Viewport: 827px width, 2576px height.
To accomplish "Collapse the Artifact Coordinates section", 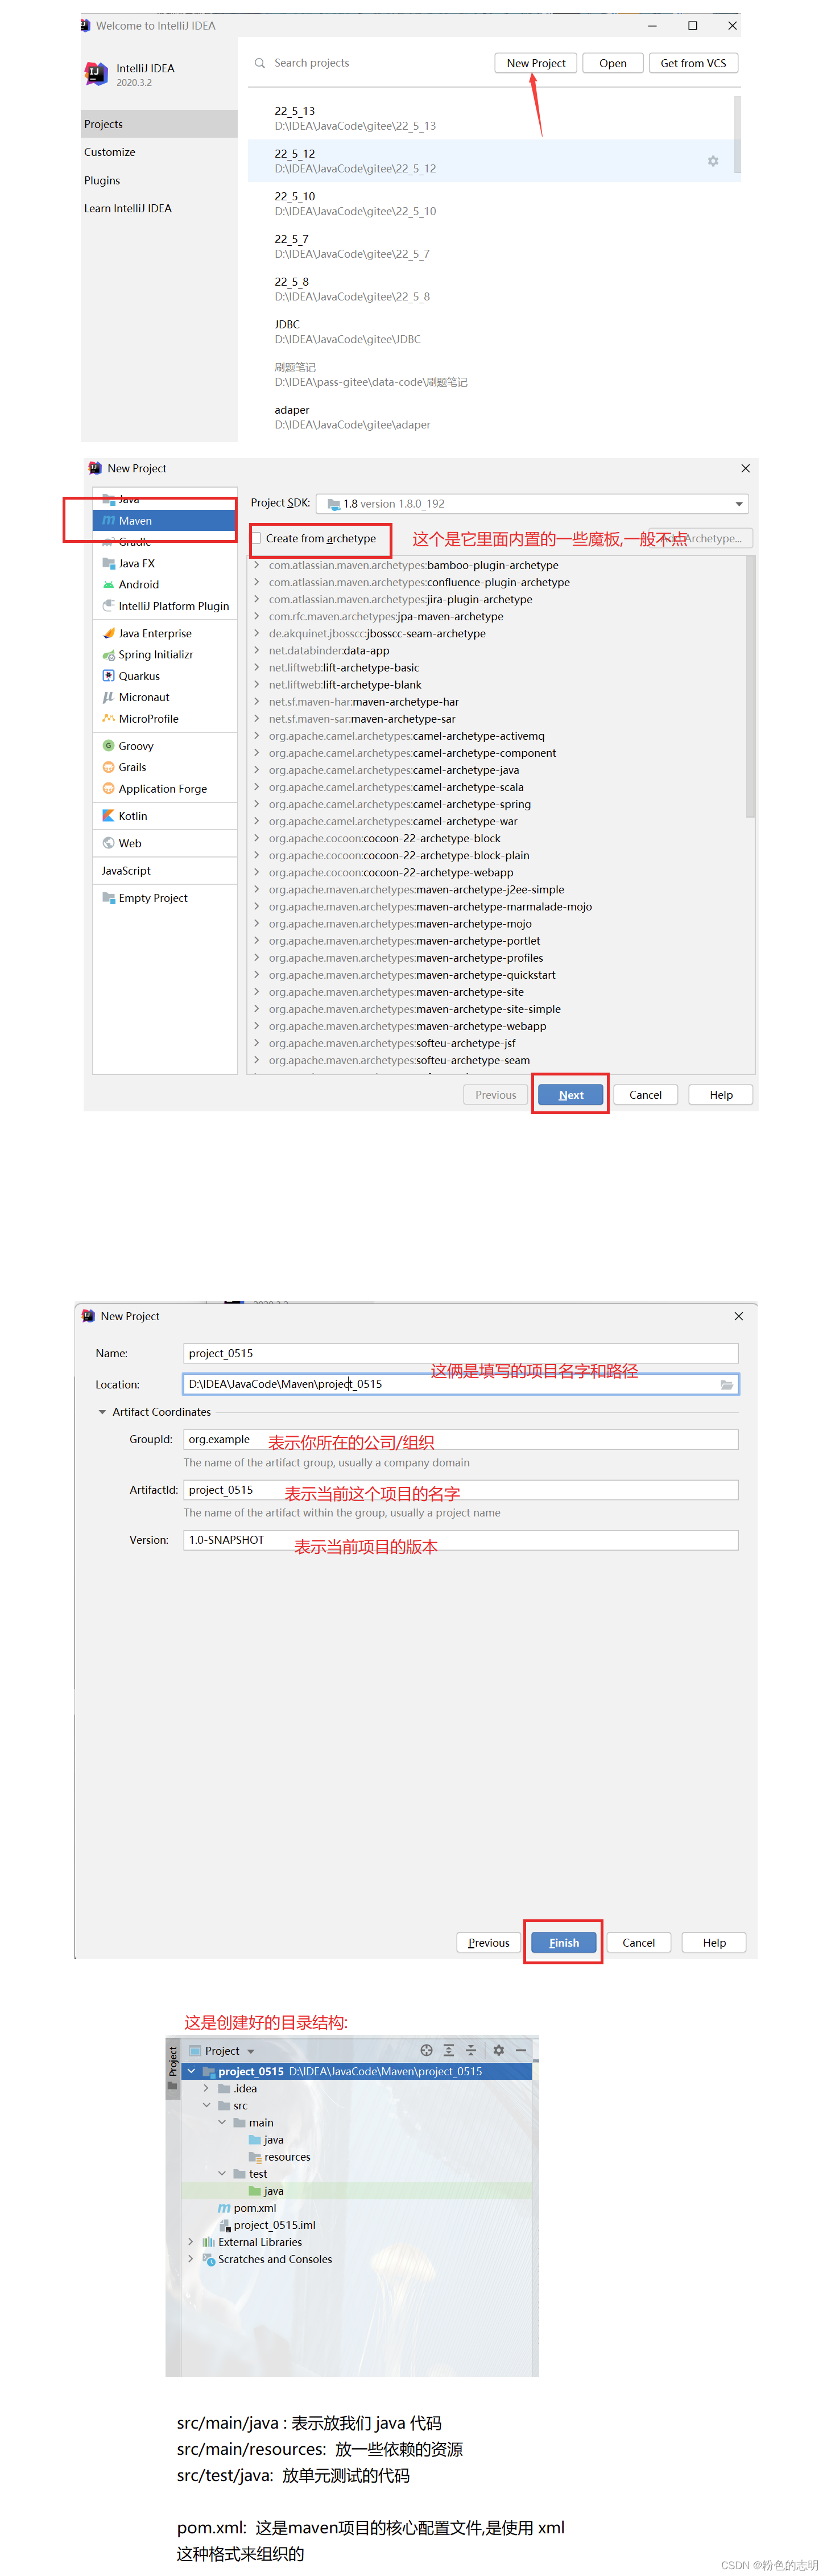I will 102,1412.
